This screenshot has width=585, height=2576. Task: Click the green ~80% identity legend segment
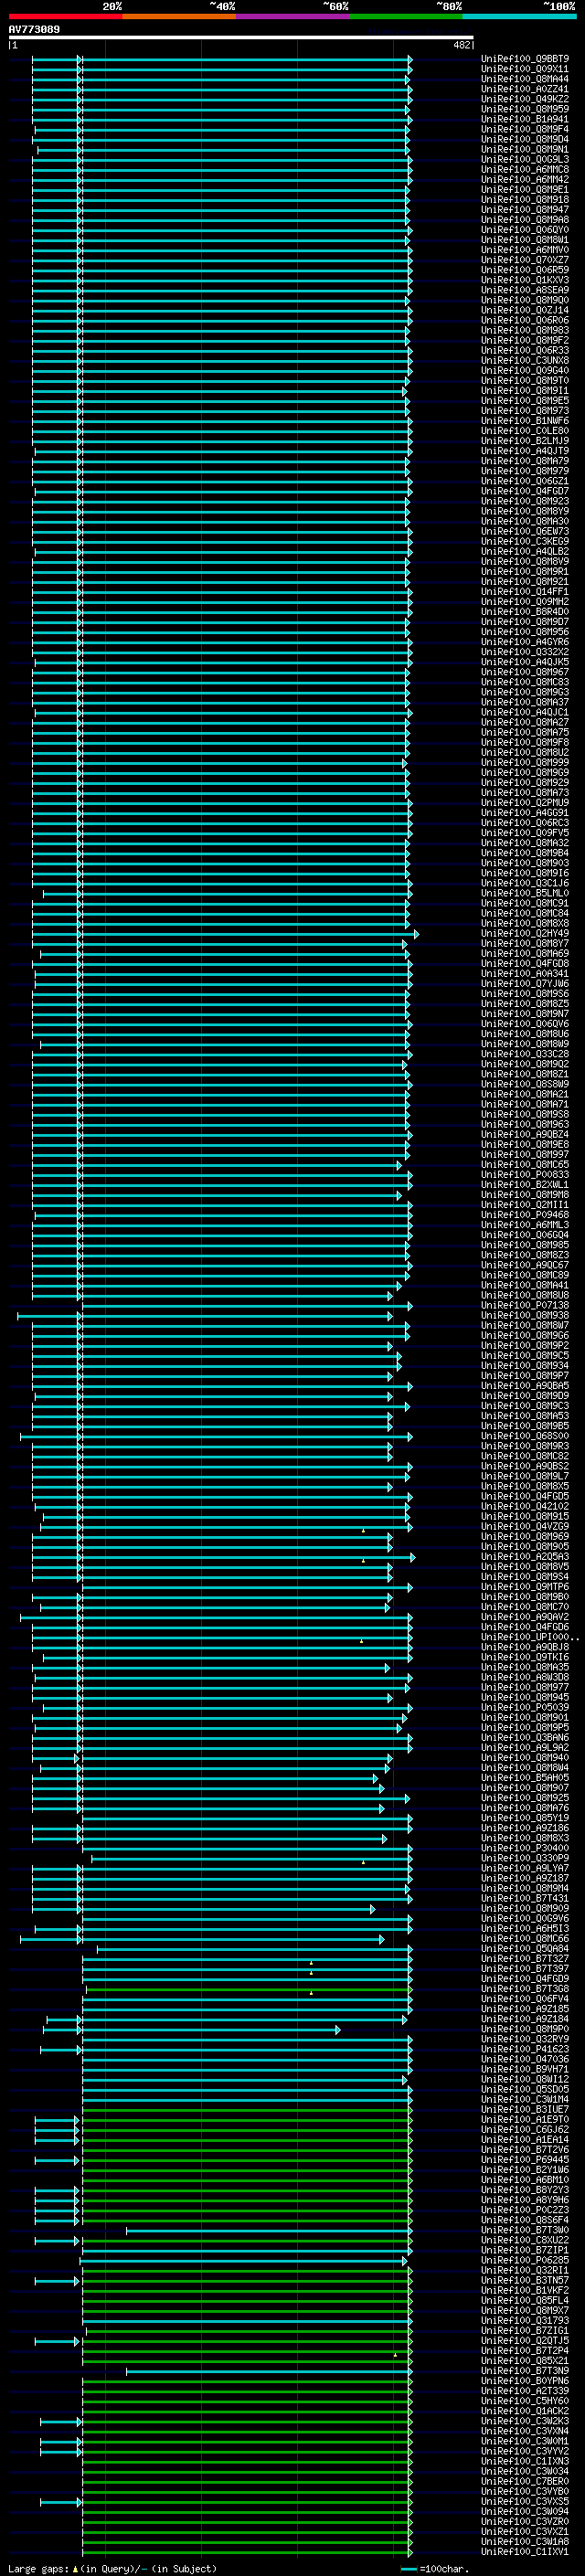click(x=406, y=16)
